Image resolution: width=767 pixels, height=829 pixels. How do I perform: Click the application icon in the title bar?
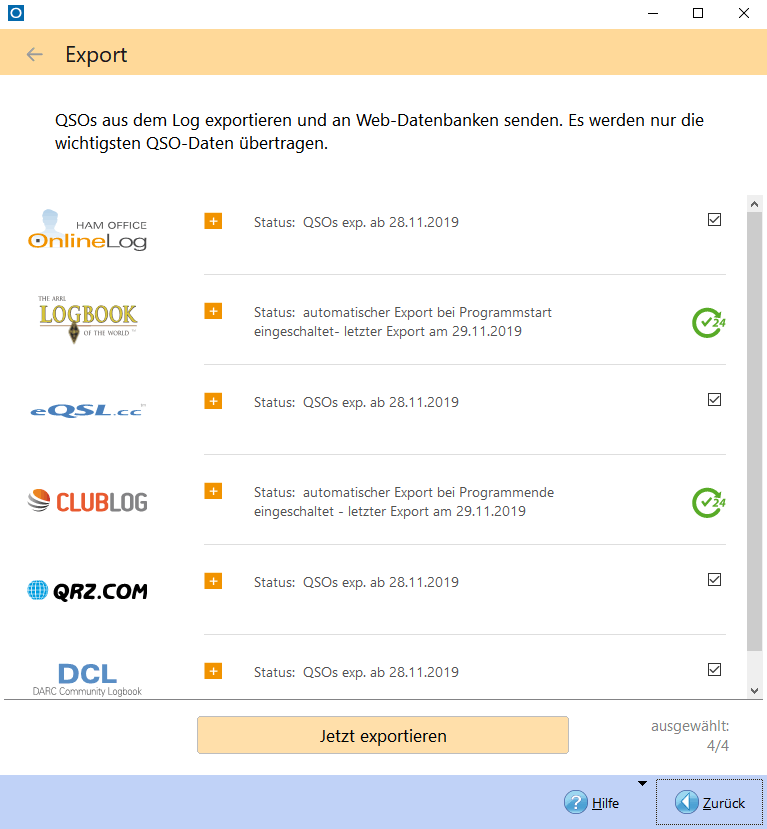[x=16, y=13]
